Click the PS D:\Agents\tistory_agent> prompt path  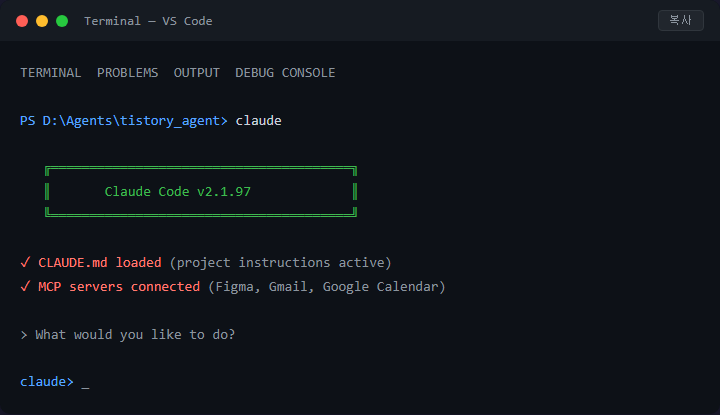pyautogui.click(x=124, y=121)
